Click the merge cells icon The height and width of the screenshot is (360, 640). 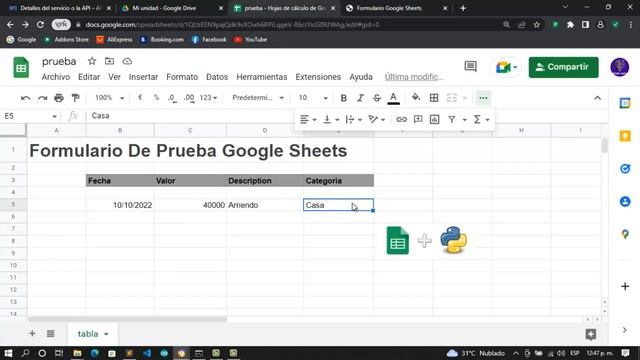point(452,98)
